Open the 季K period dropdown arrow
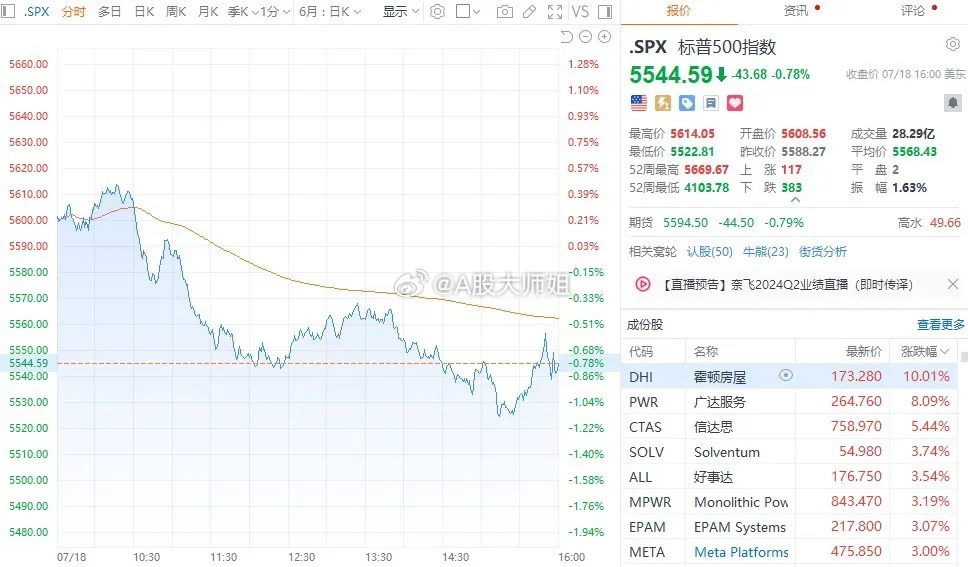The width and height of the screenshot is (968, 567). click(254, 12)
